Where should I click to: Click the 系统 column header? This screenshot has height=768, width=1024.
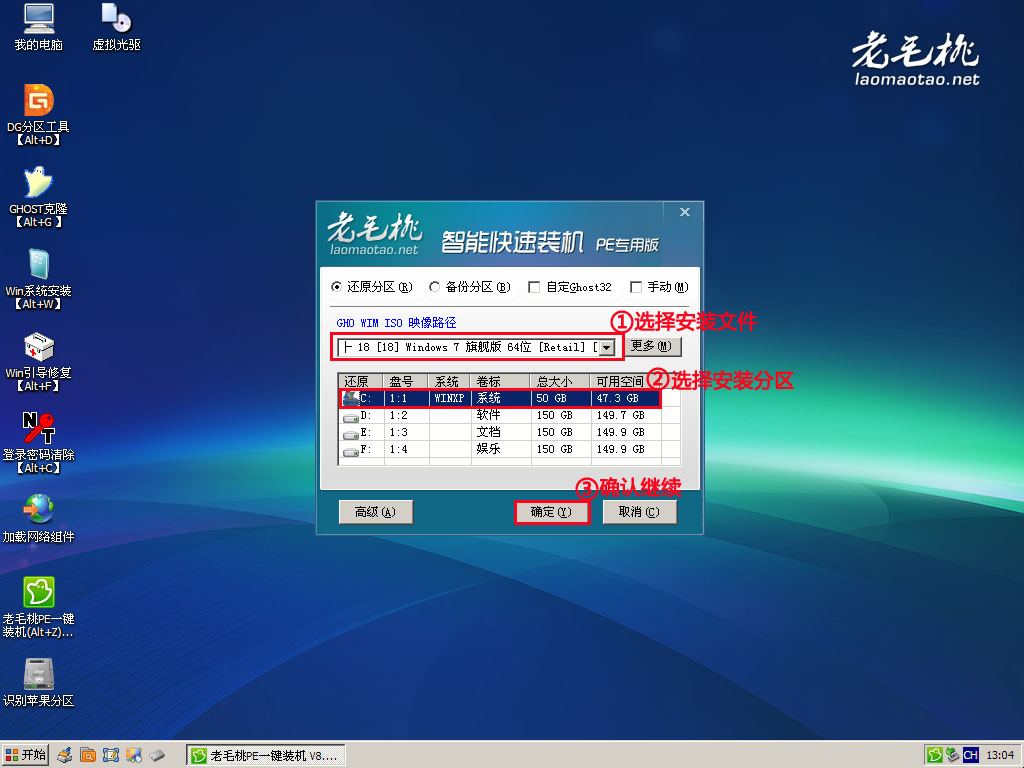coord(449,381)
